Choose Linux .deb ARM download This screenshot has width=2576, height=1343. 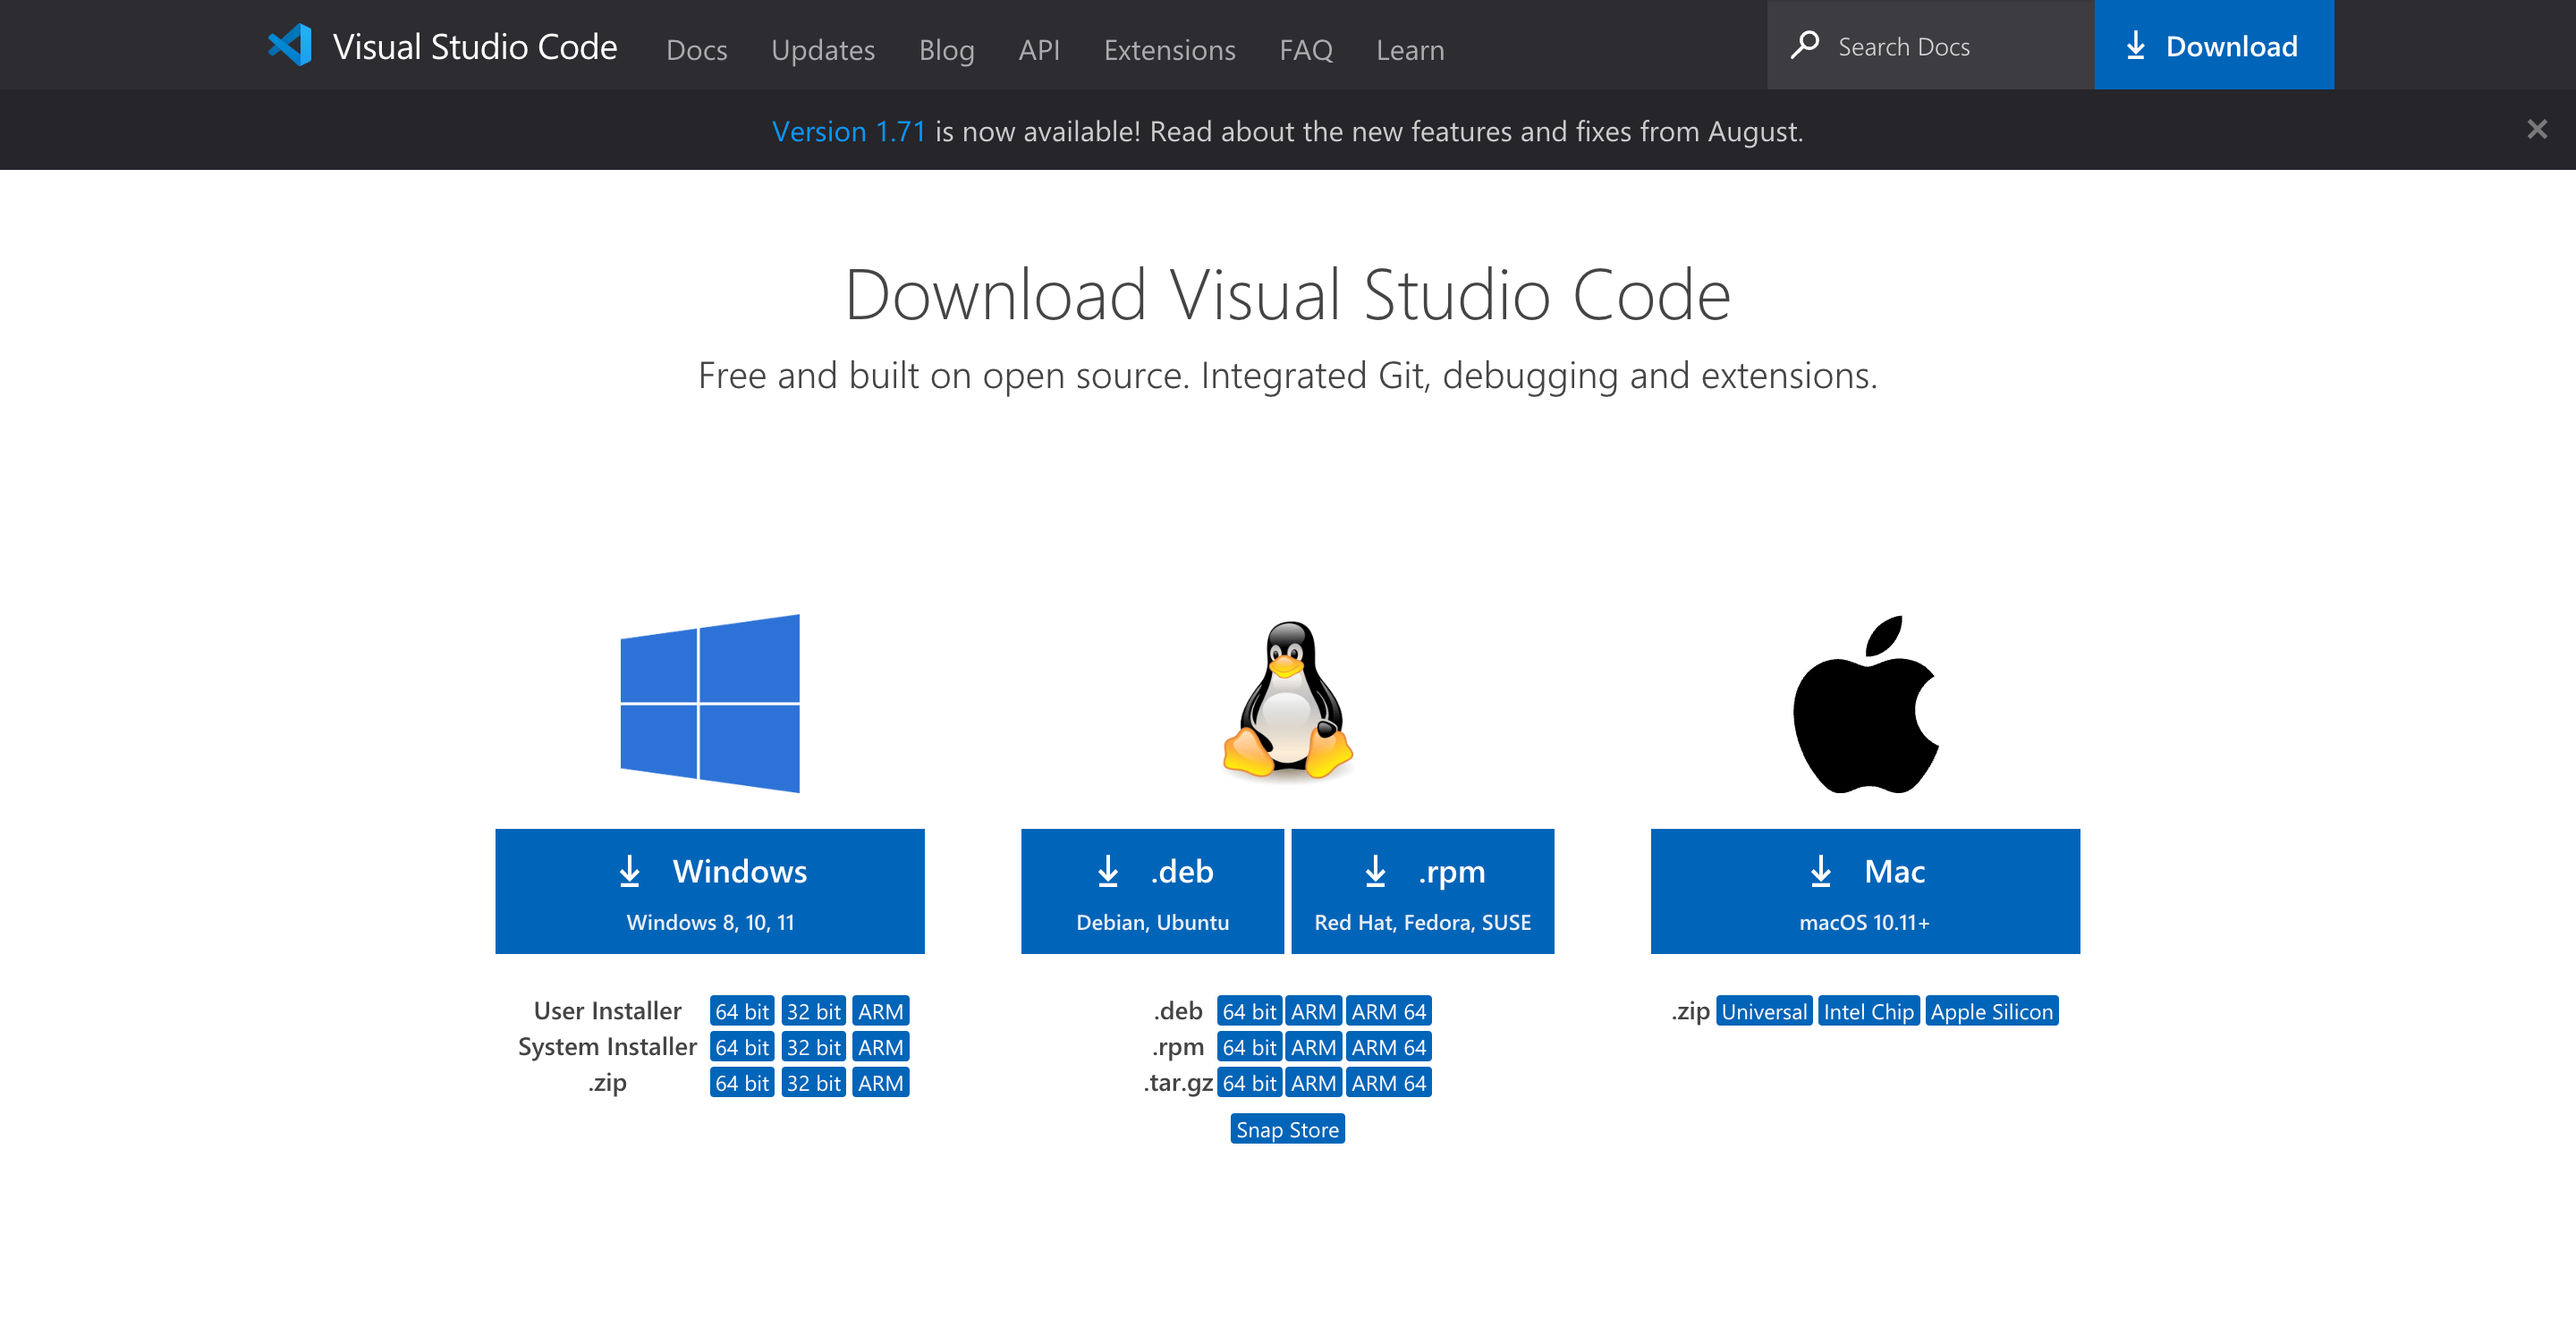pos(1312,1010)
